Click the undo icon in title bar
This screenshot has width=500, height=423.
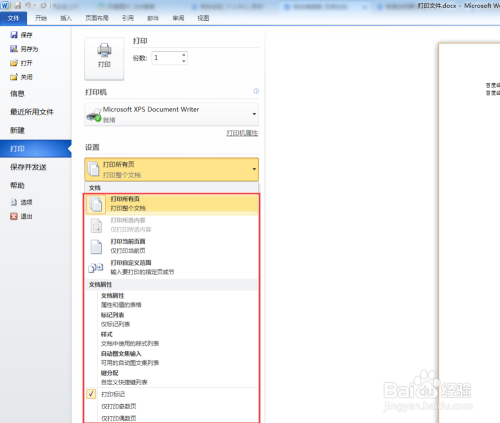[28, 5]
